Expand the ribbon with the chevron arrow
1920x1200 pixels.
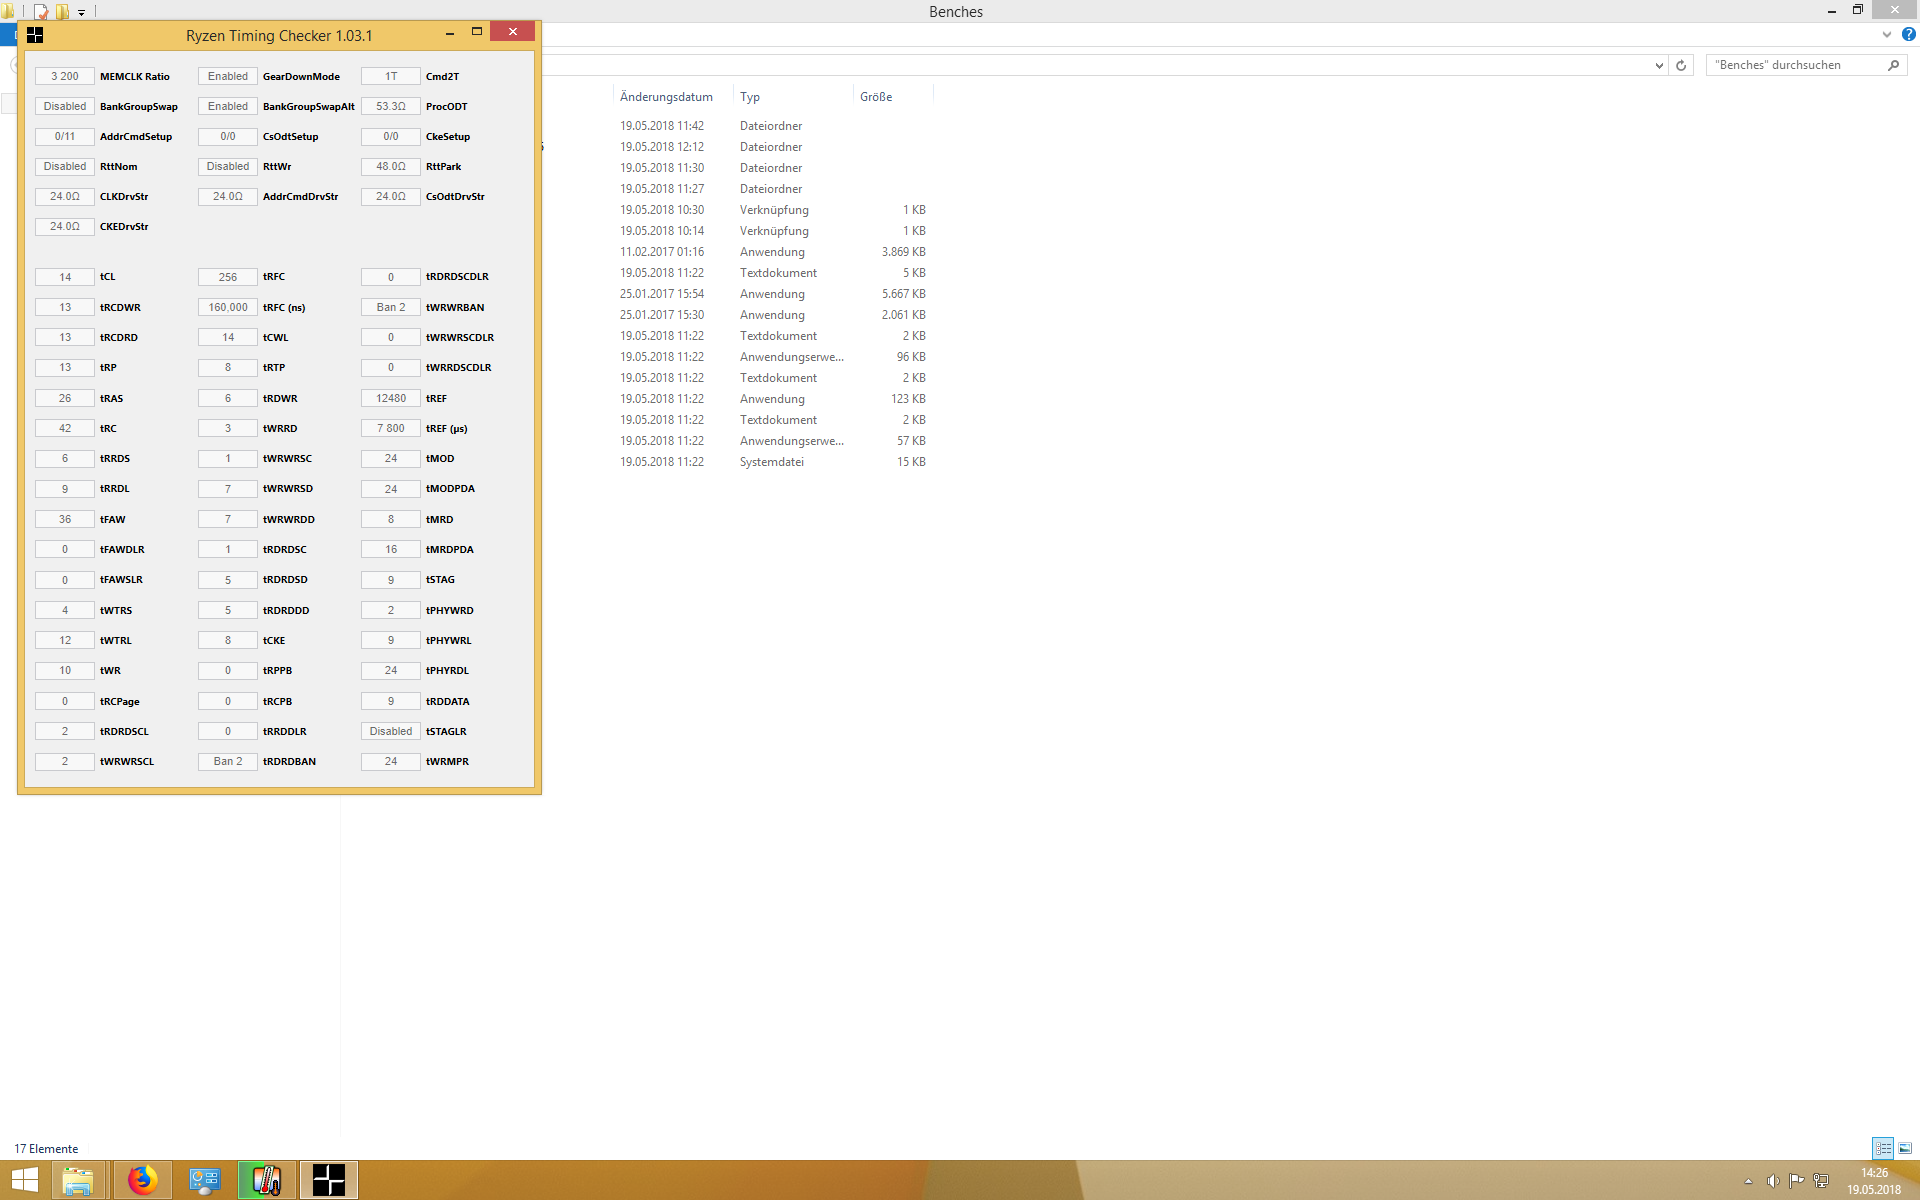point(1886,34)
